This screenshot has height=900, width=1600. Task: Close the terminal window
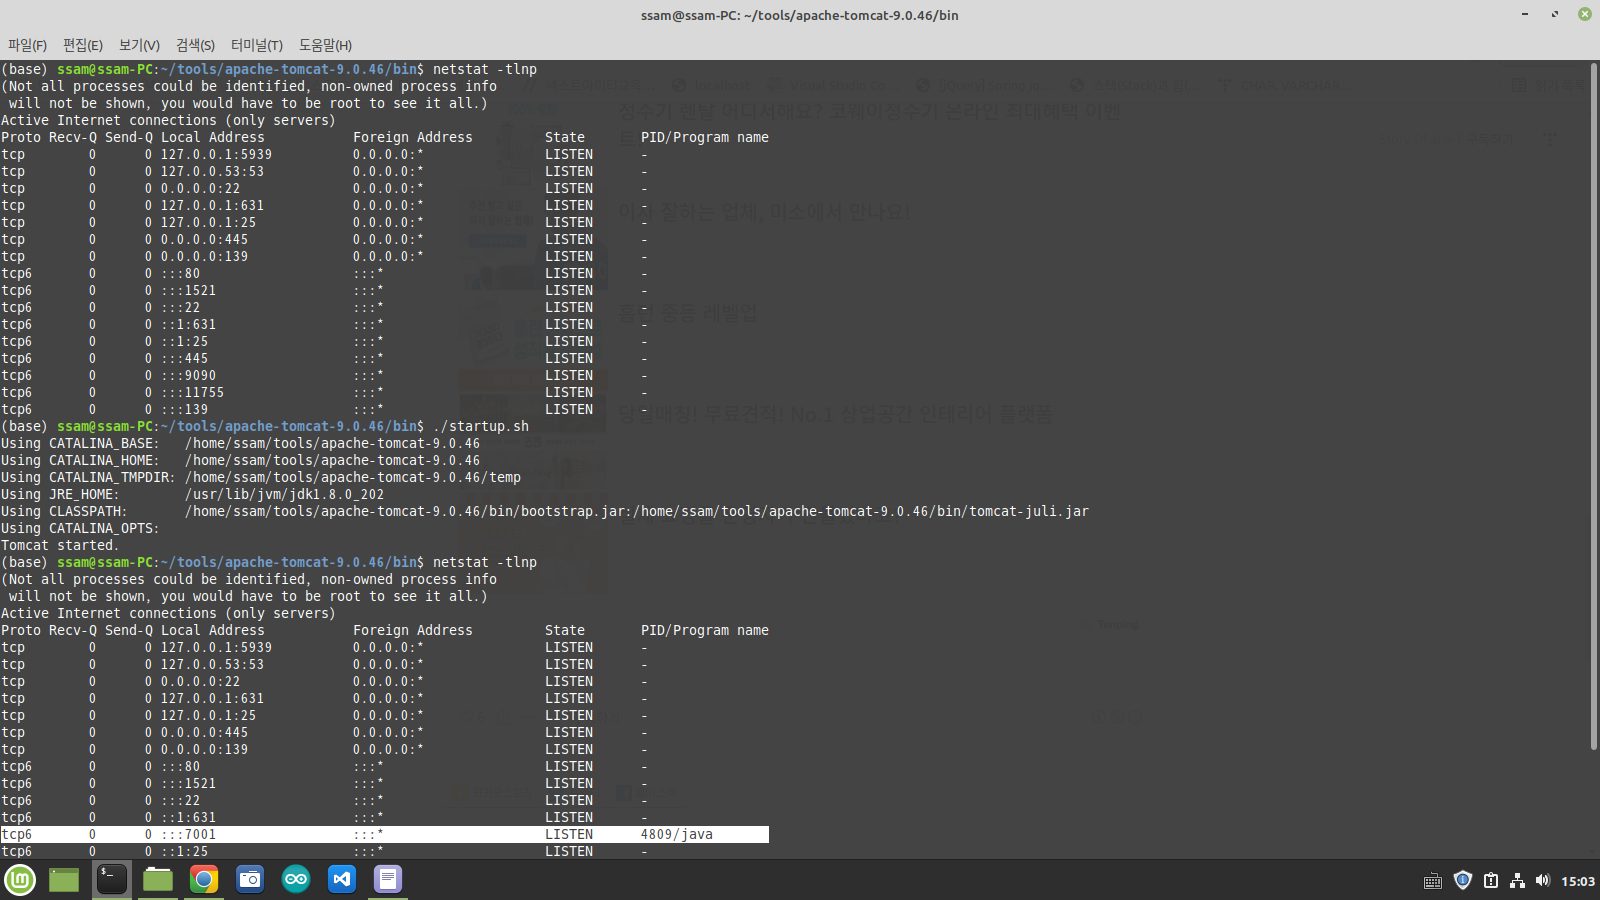click(x=1585, y=14)
